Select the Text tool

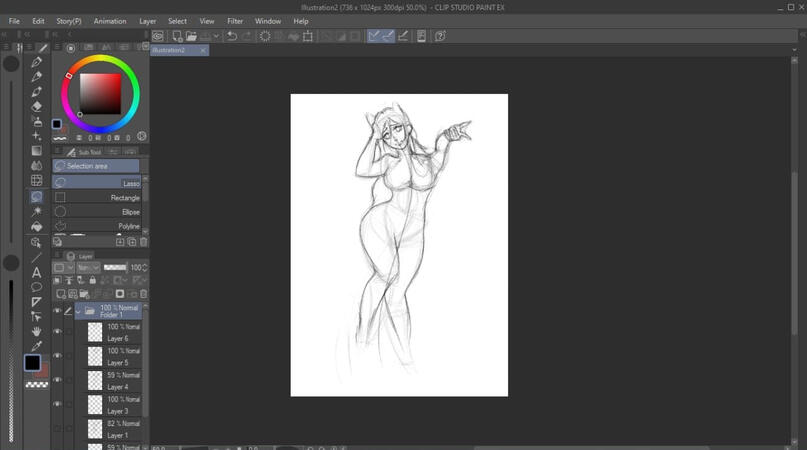pos(37,272)
